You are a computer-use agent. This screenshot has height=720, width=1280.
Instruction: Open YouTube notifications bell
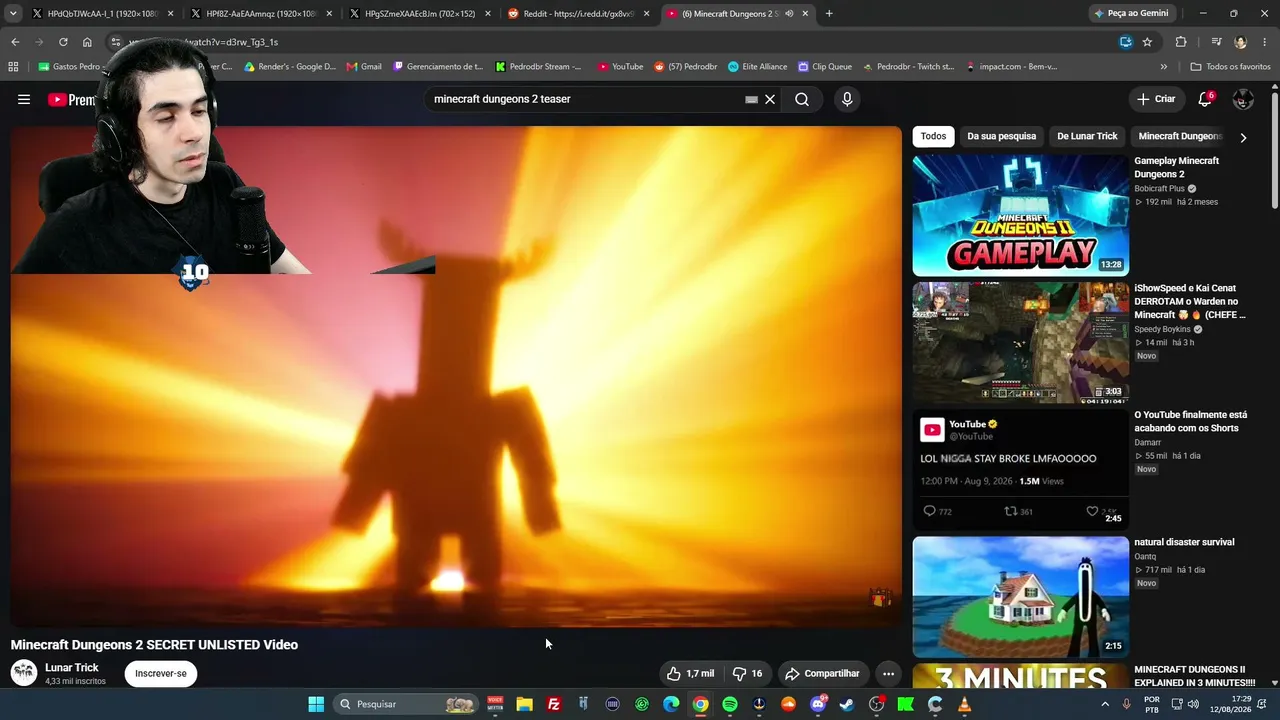pos(1205,99)
